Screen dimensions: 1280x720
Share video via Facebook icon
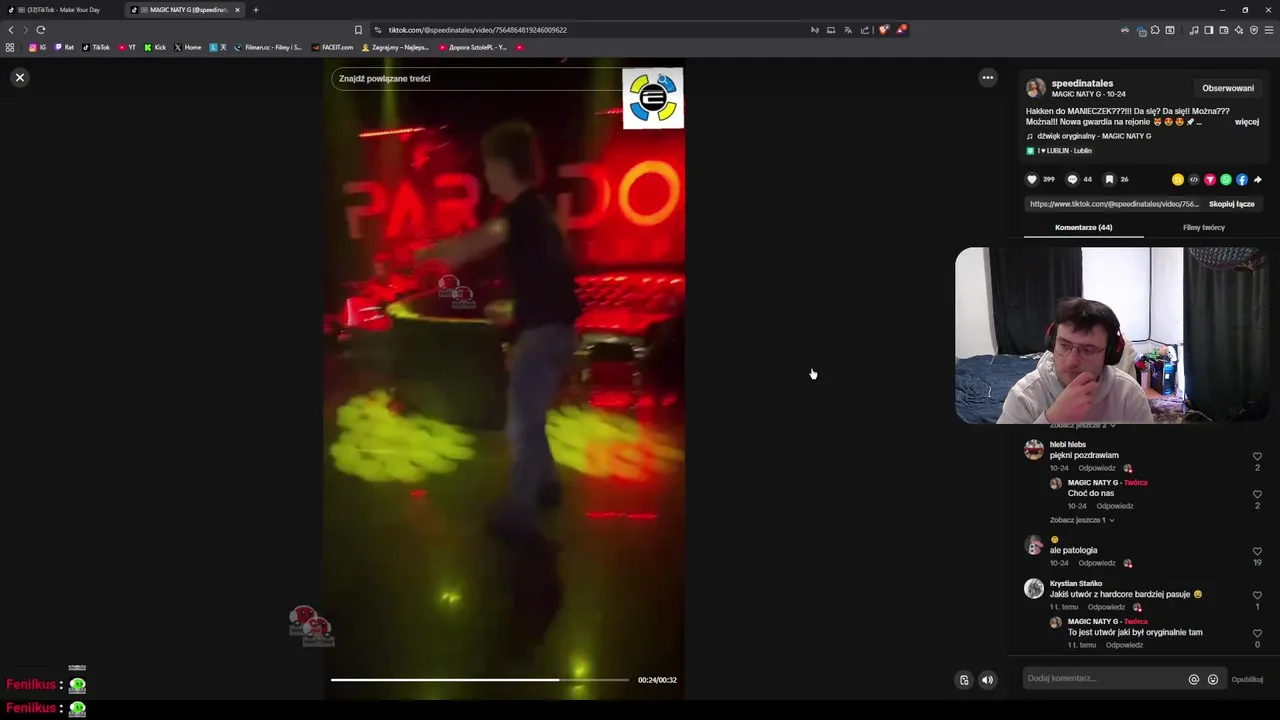tap(1241, 180)
